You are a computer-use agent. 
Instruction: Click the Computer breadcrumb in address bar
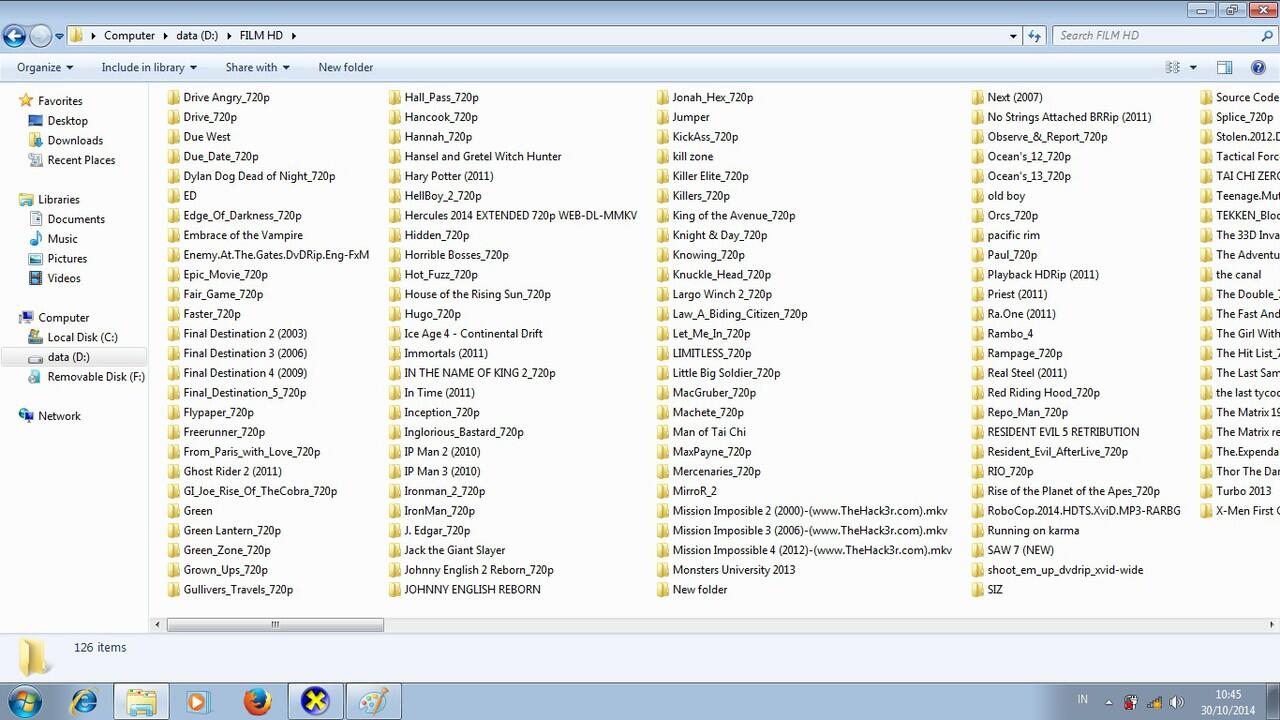pyautogui.click(x=130, y=36)
